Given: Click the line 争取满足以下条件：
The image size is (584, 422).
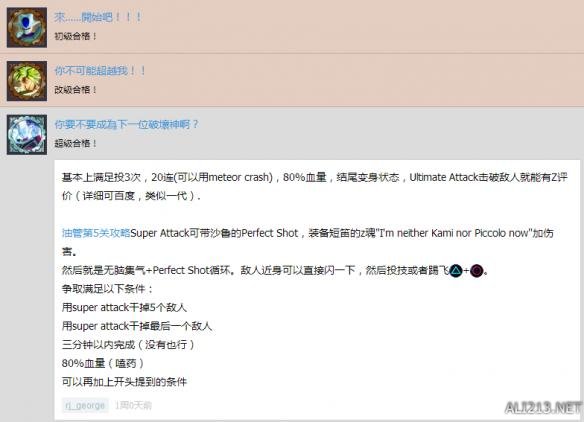Looking at the screenshot, I should tap(108, 289).
